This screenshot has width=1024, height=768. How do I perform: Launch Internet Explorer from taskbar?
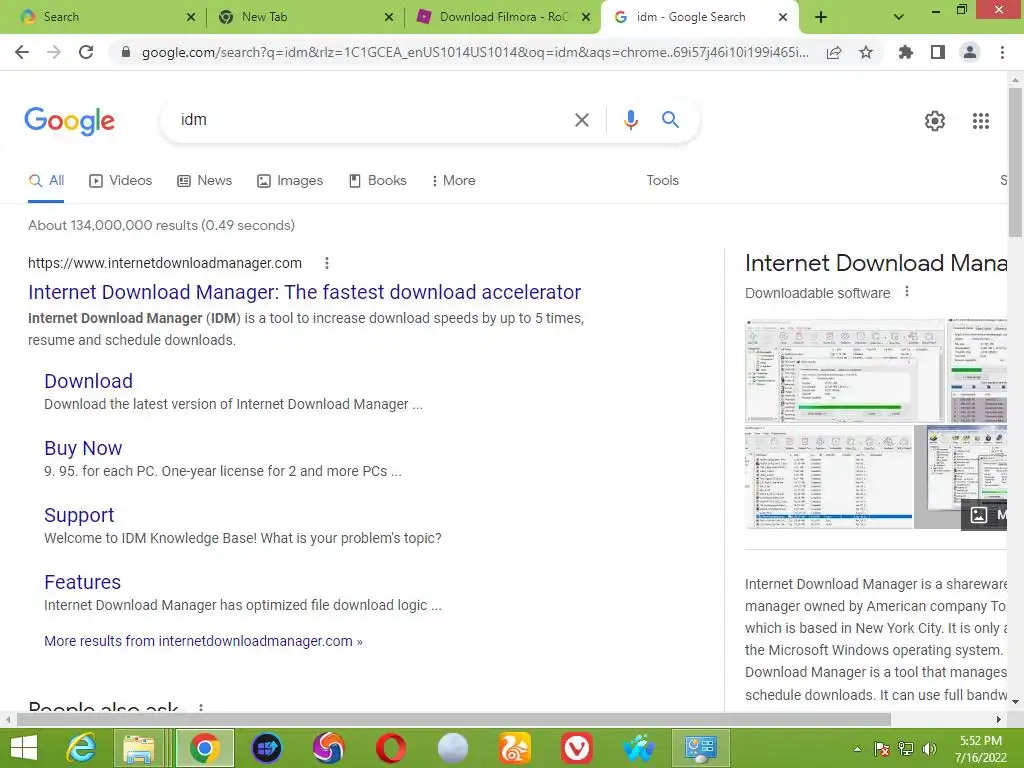point(82,748)
